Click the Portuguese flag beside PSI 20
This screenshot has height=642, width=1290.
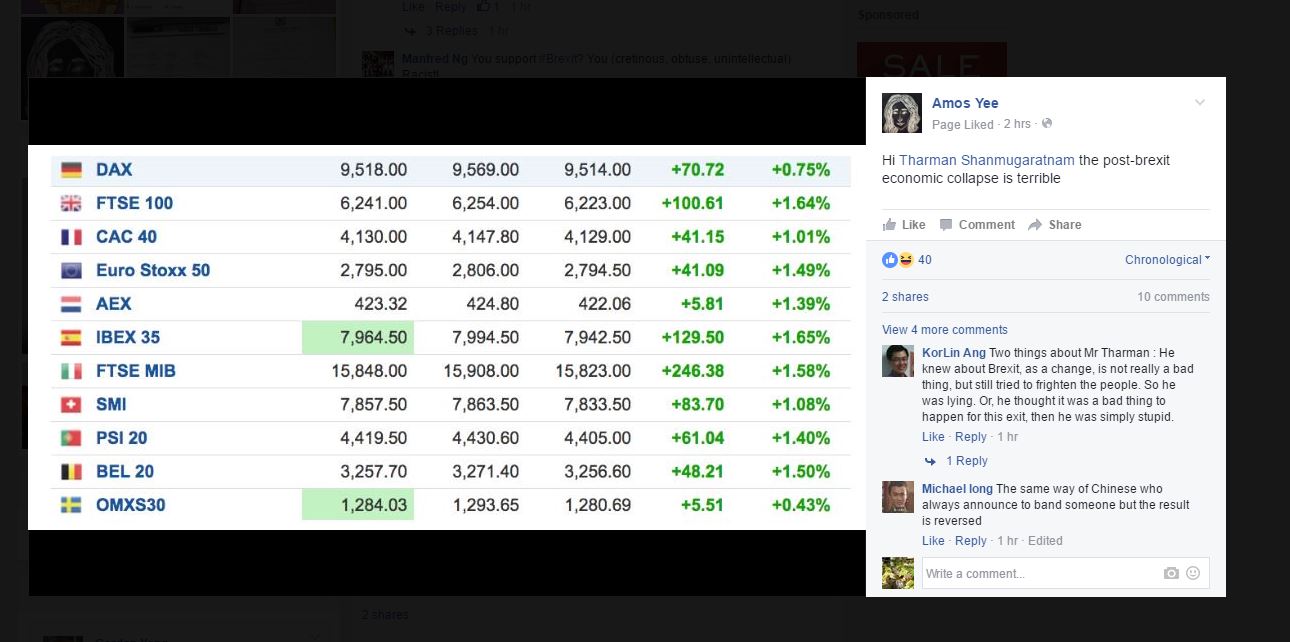coord(71,438)
